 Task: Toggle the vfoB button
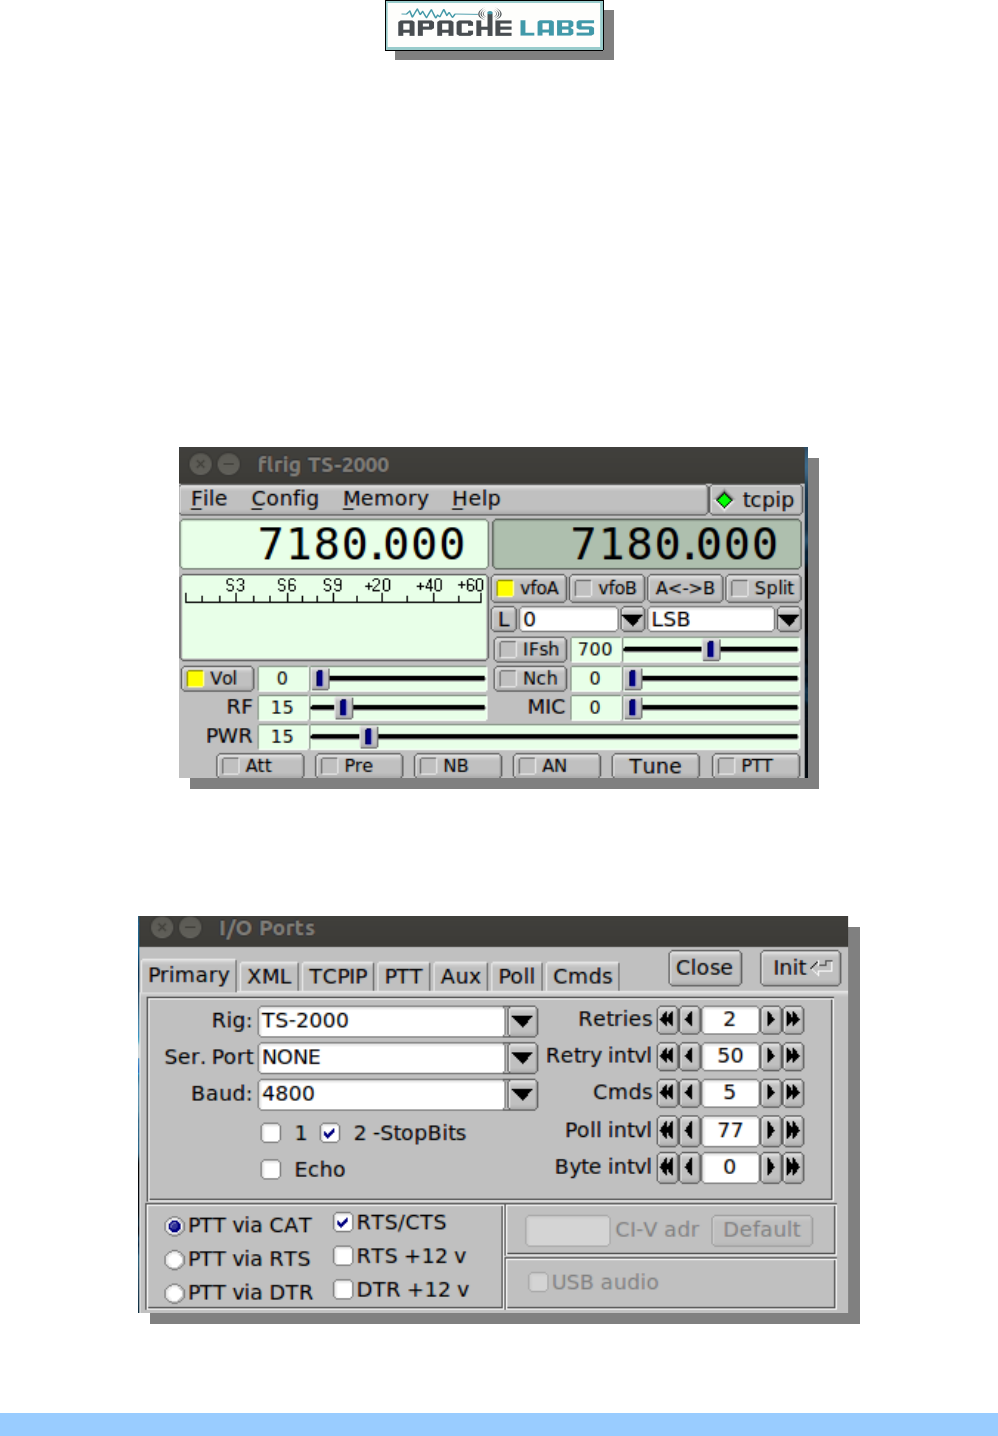[606, 588]
